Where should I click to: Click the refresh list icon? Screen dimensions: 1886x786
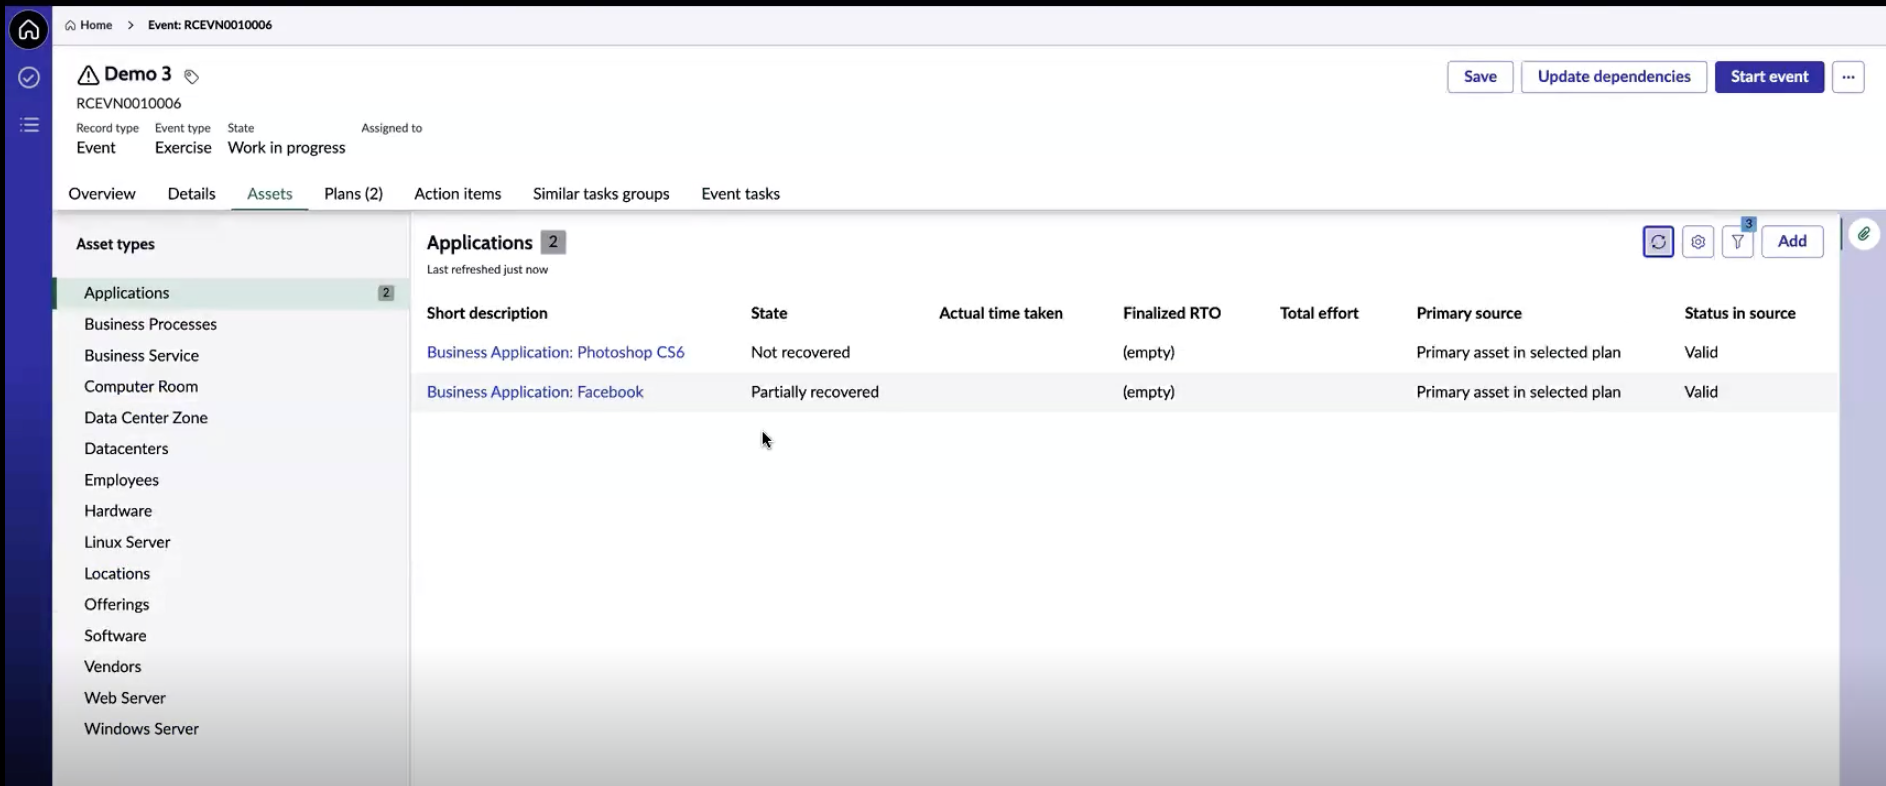[x=1658, y=241]
